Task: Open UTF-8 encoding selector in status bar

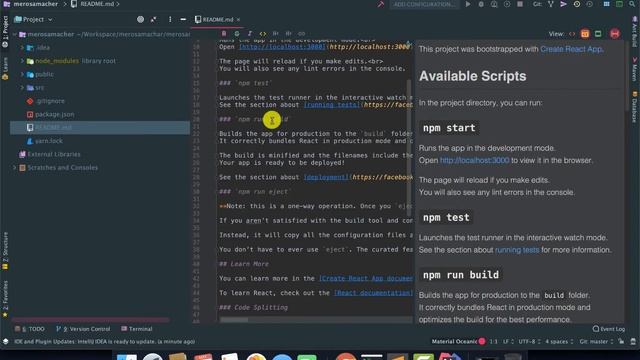Action: [x=529, y=341]
